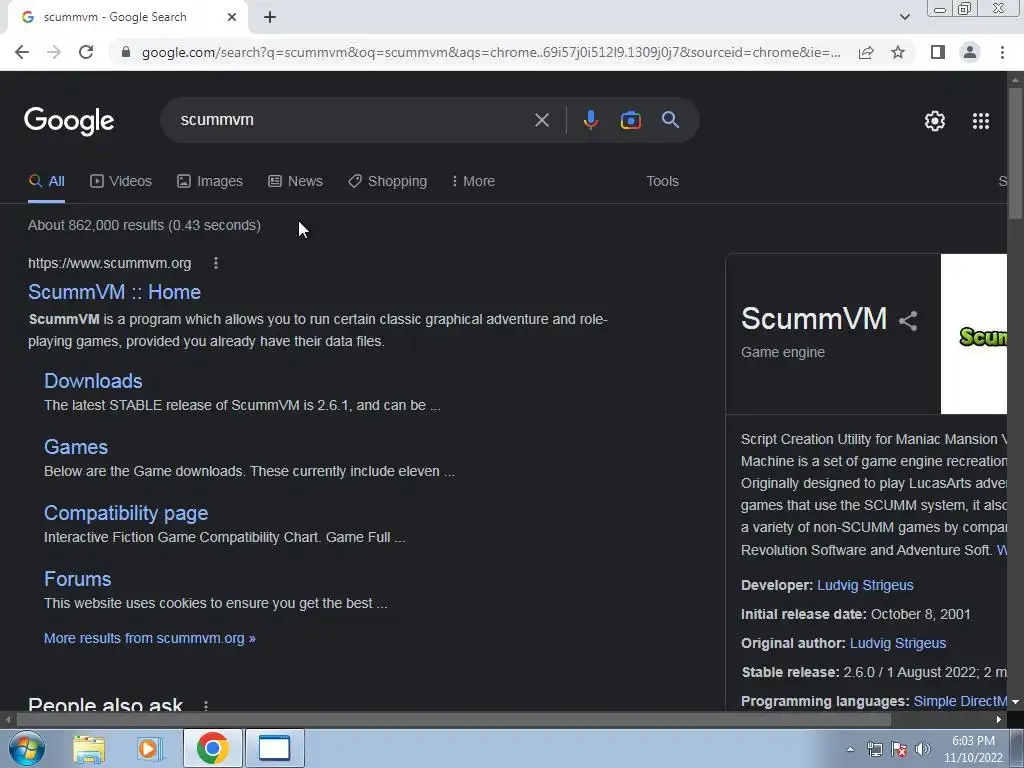
Task: Click the result count text
Action: pyautogui.click(x=144, y=225)
